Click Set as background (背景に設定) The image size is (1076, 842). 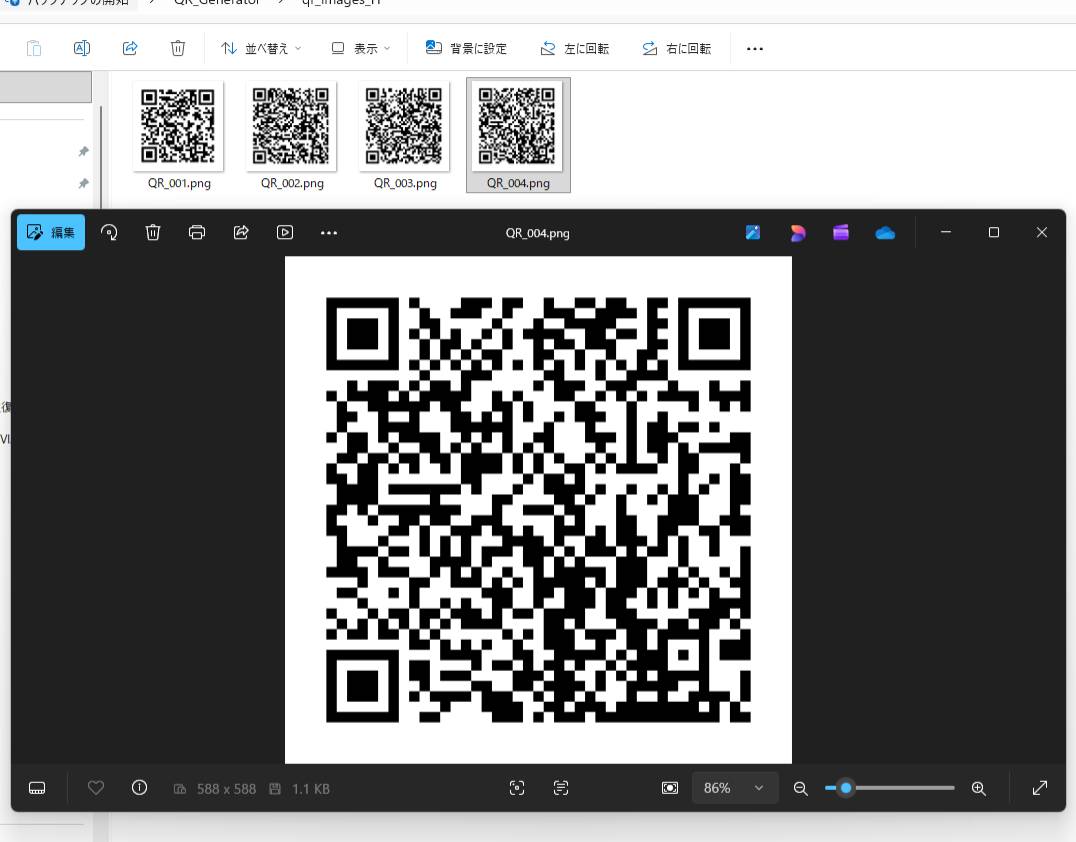coord(466,48)
